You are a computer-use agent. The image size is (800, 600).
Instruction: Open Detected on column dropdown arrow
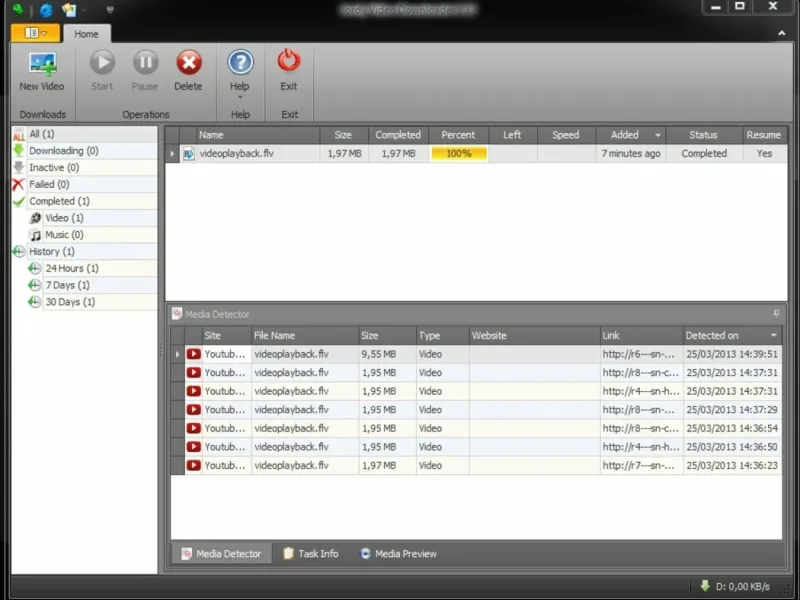tap(773, 336)
